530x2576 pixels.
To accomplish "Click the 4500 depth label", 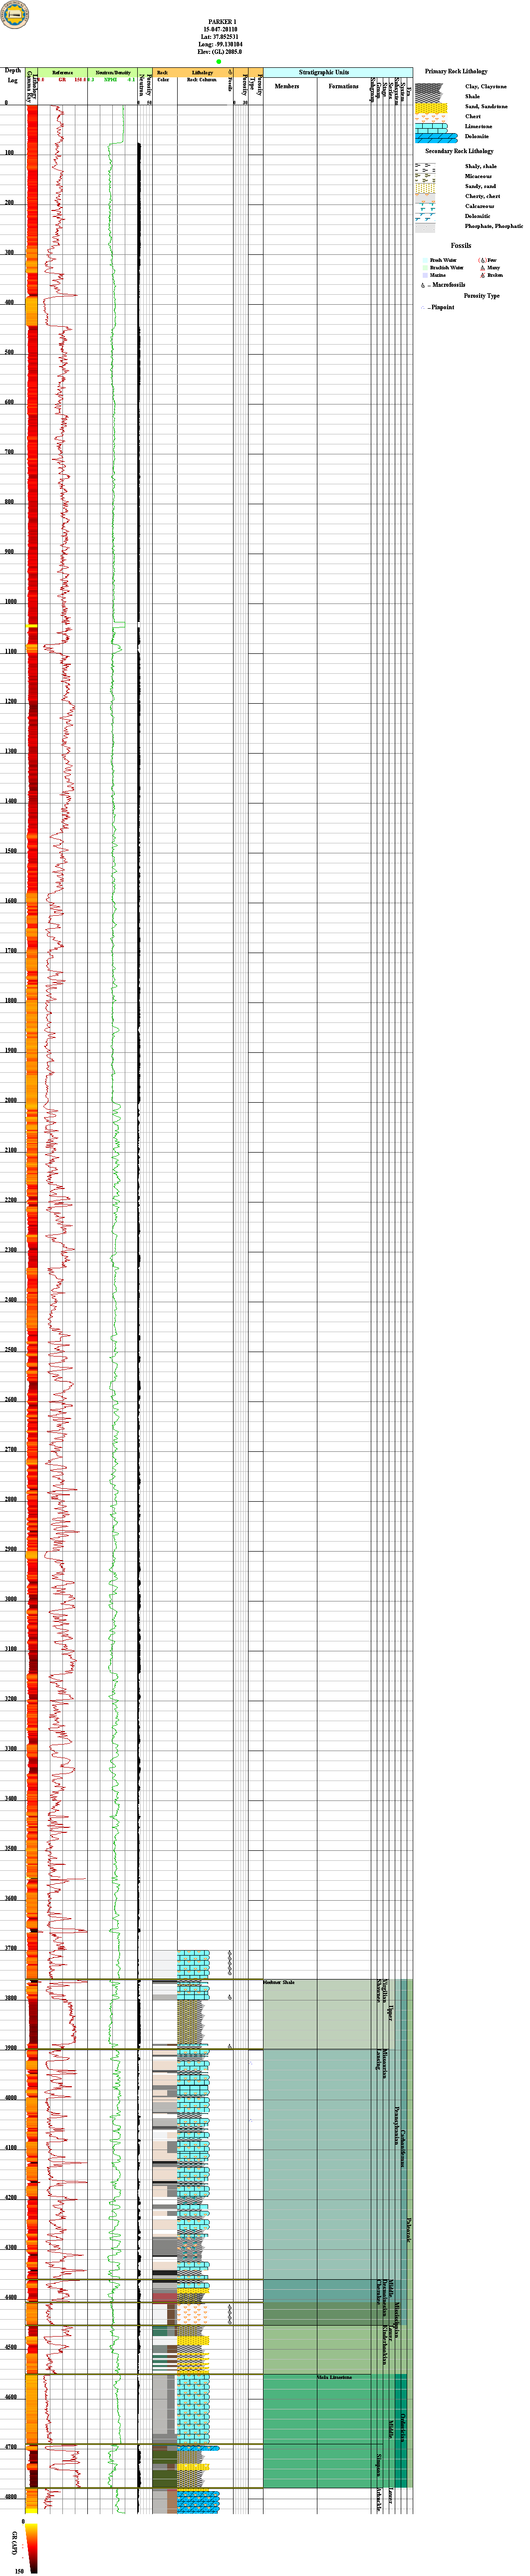I will pos(10,2347).
